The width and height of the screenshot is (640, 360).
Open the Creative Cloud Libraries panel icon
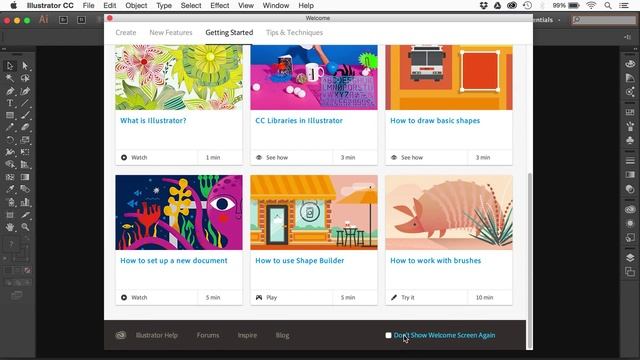[x=630, y=209]
